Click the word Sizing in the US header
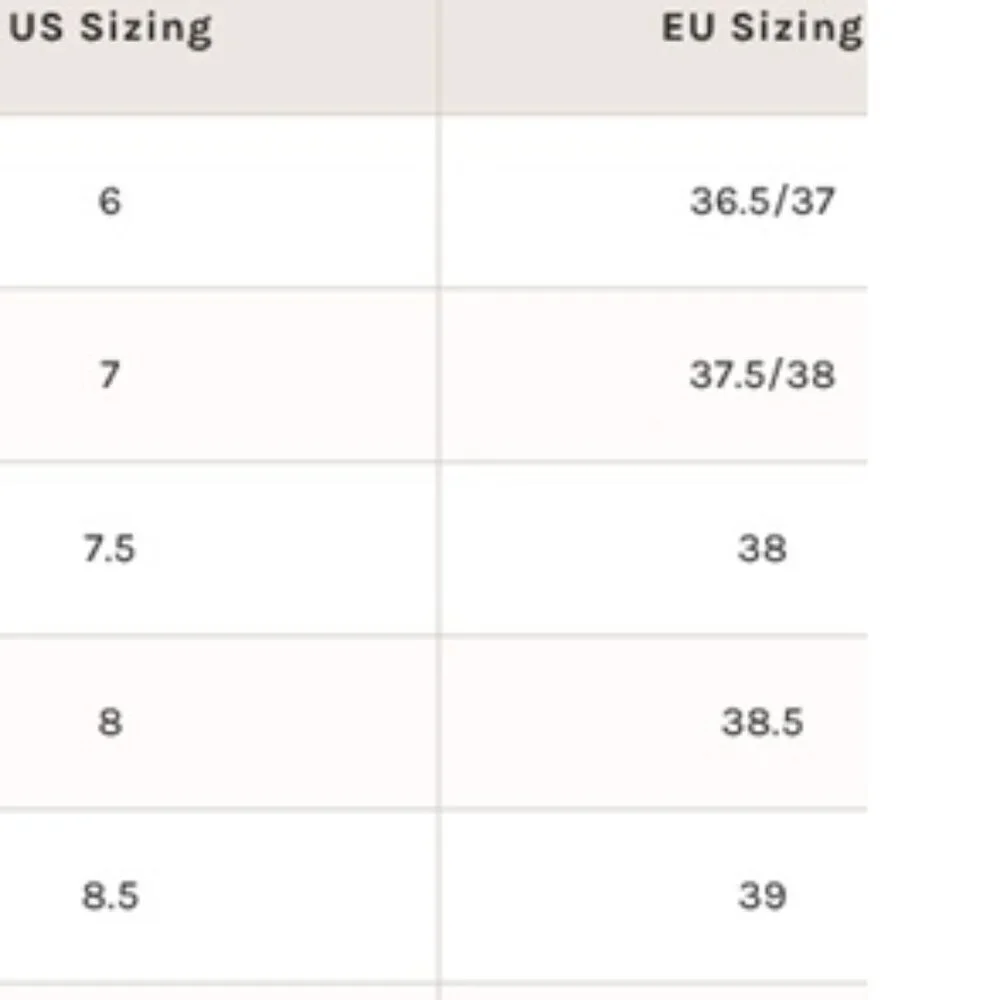This screenshot has width=1000, height=1000. click(146, 30)
